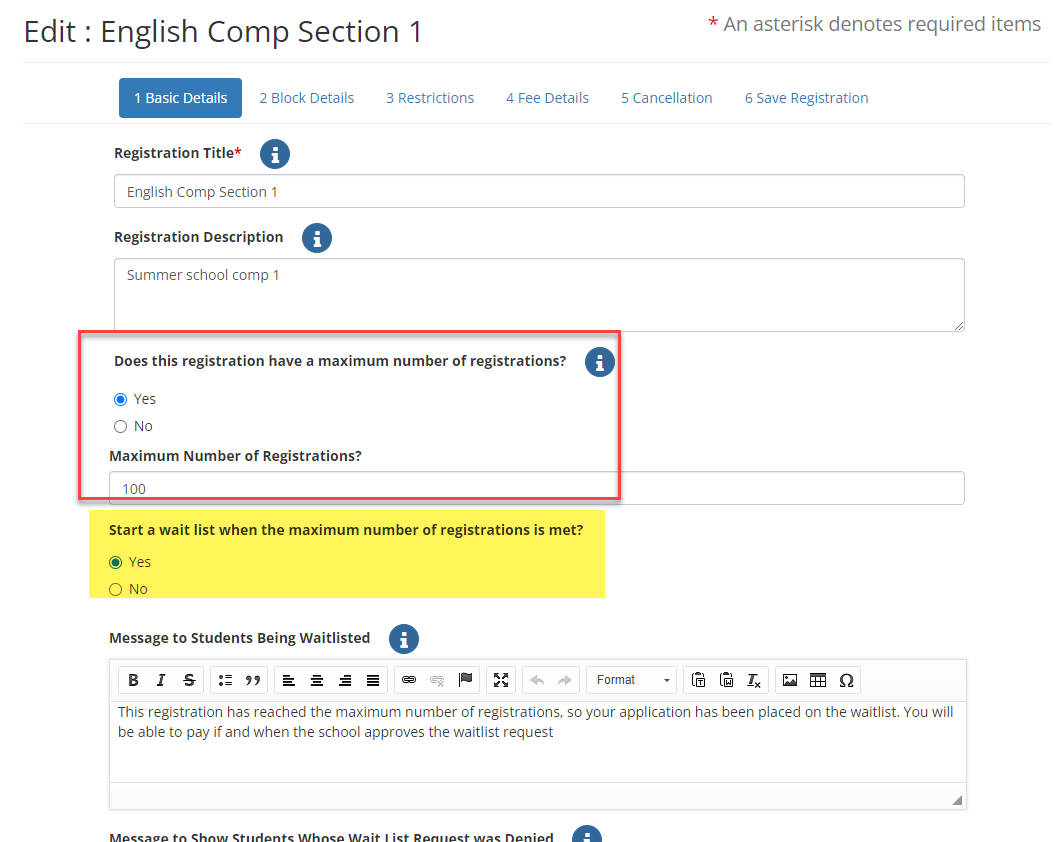Switch to the Fee Details tab

547,97
